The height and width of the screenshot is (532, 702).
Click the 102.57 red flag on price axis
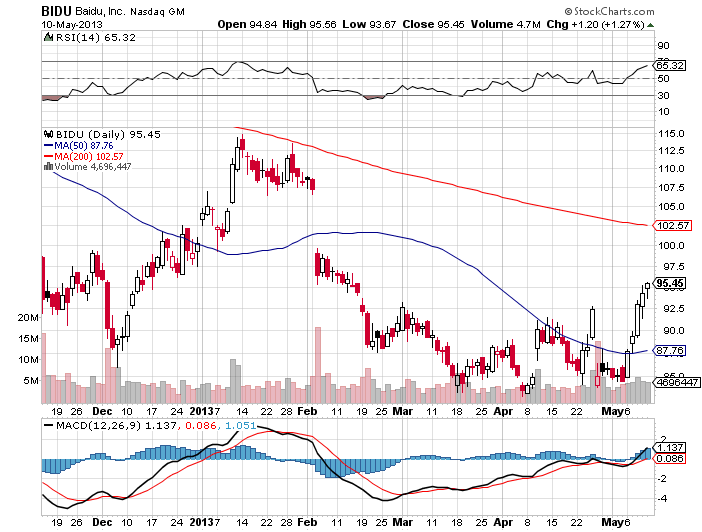[x=672, y=225]
